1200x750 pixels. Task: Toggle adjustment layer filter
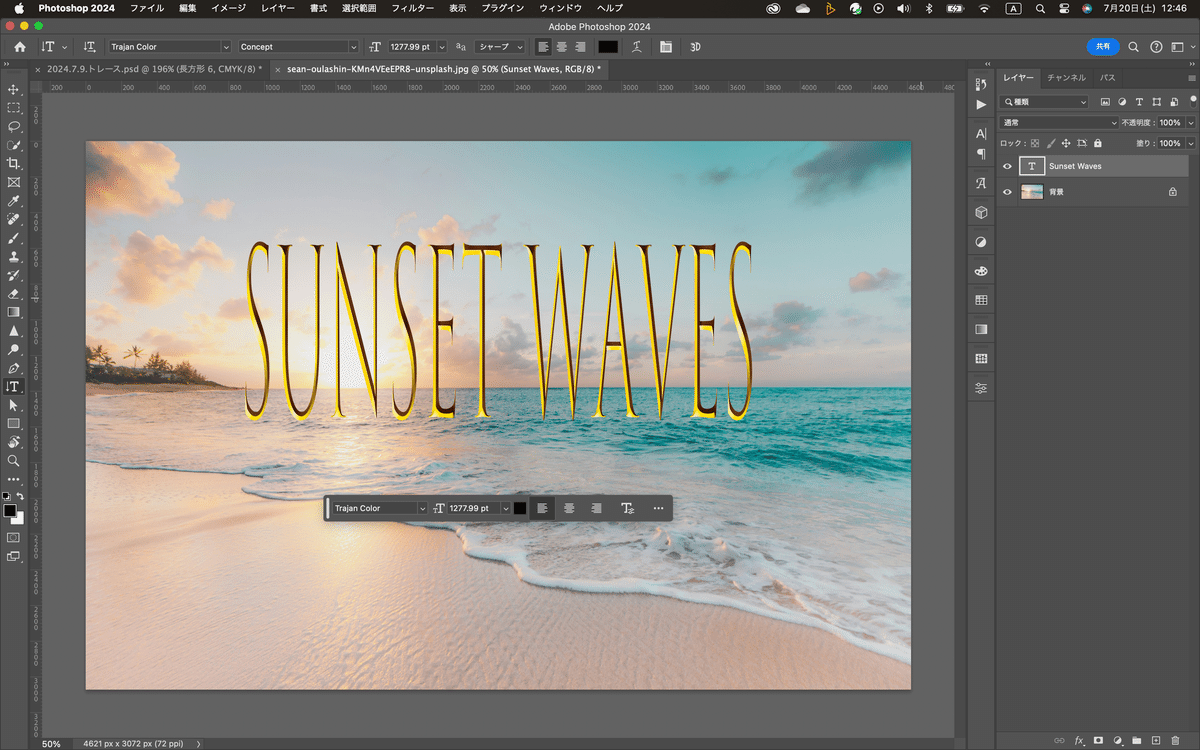click(x=1122, y=102)
